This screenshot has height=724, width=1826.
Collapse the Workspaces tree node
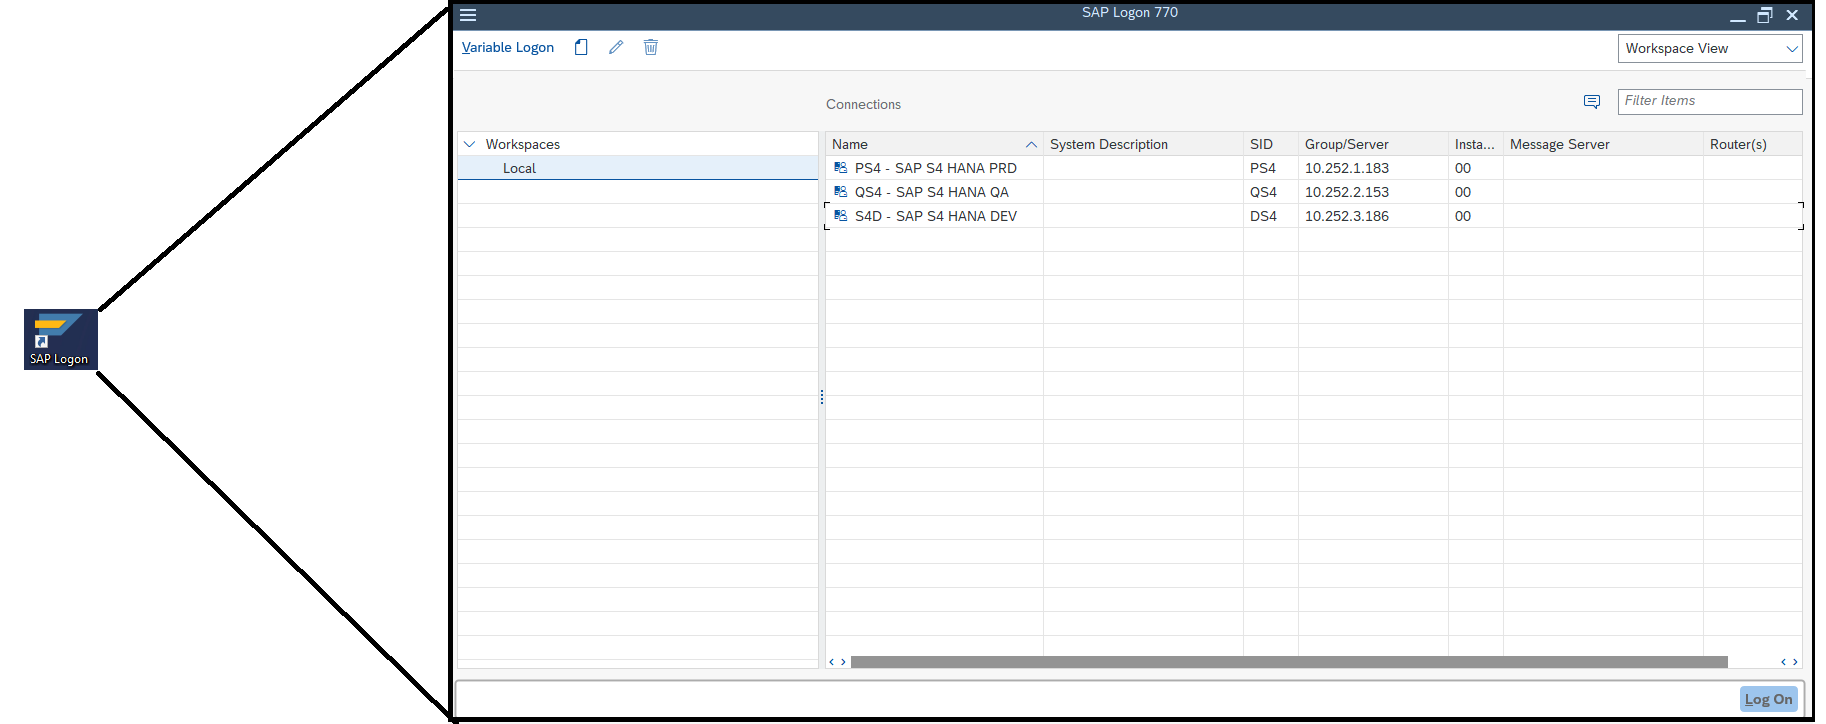pos(470,144)
